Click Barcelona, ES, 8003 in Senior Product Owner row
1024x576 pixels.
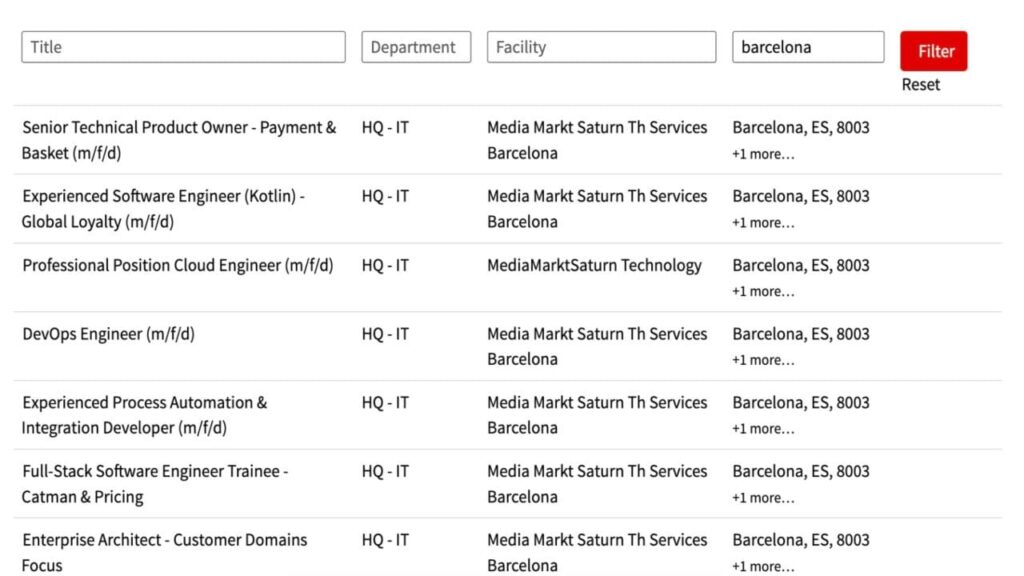[801, 127]
